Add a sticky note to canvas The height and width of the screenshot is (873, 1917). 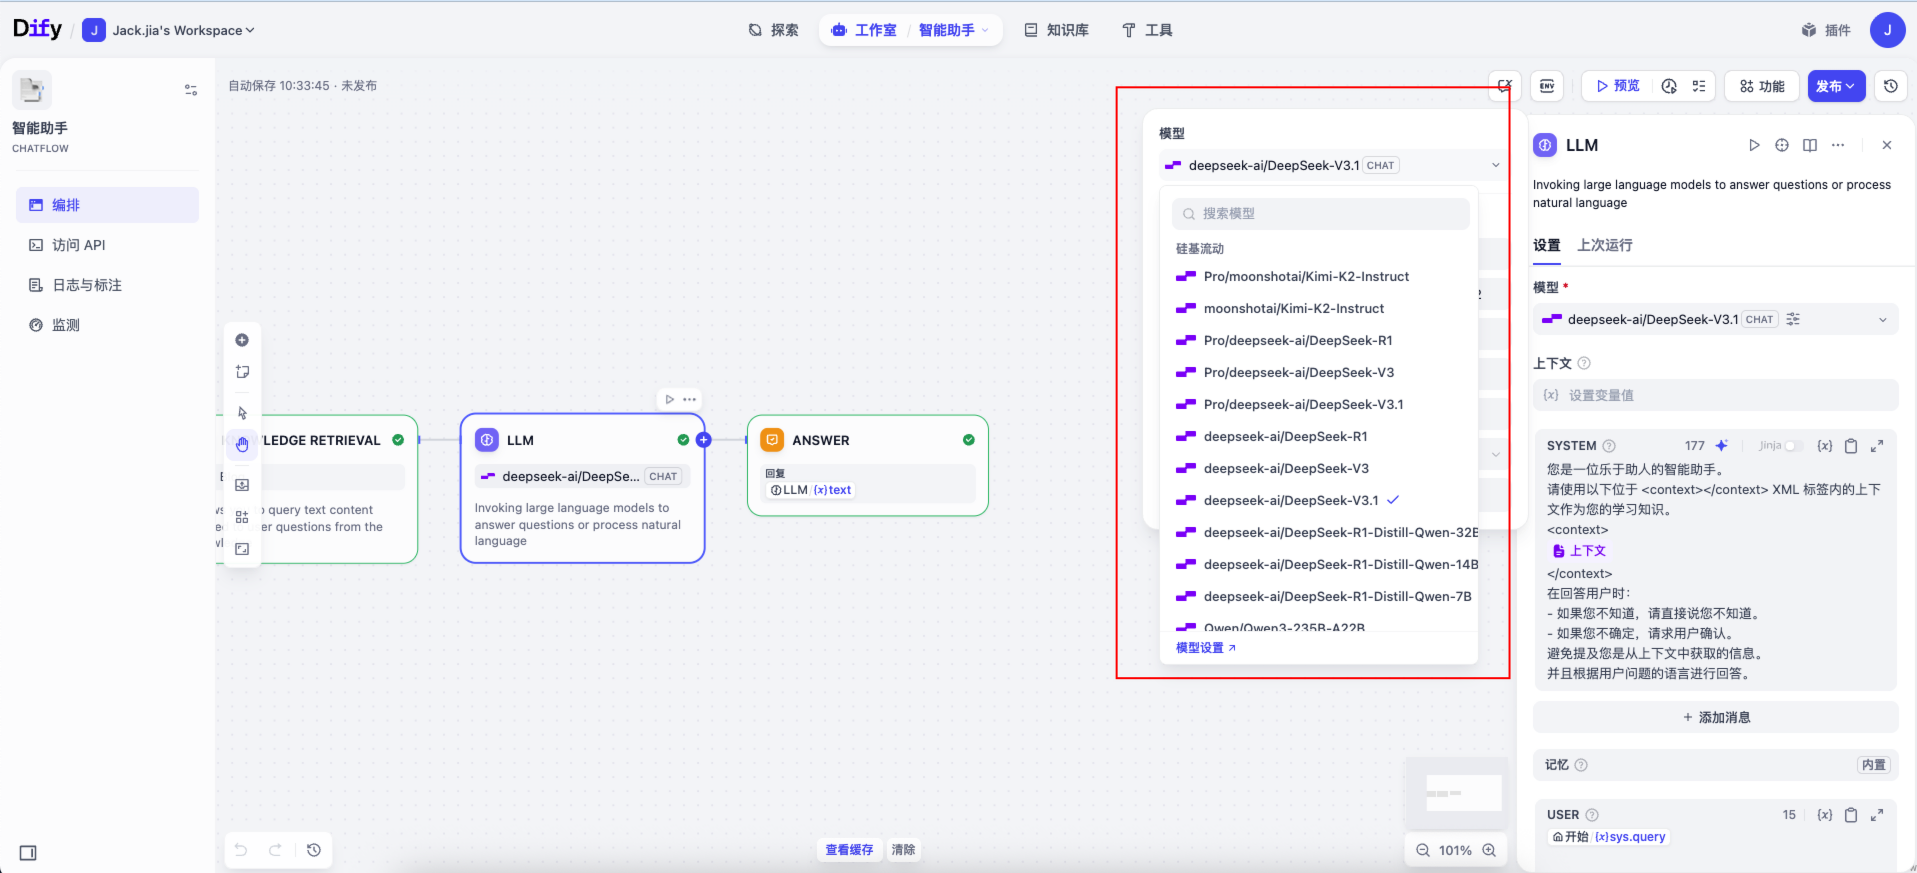242,372
